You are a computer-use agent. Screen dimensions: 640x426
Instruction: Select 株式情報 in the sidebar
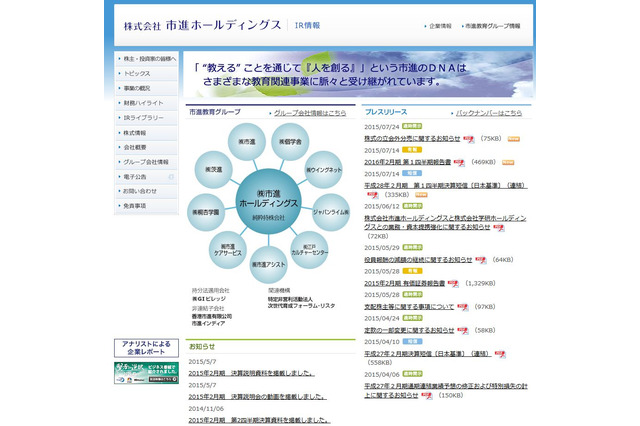(x=147, y=133)
